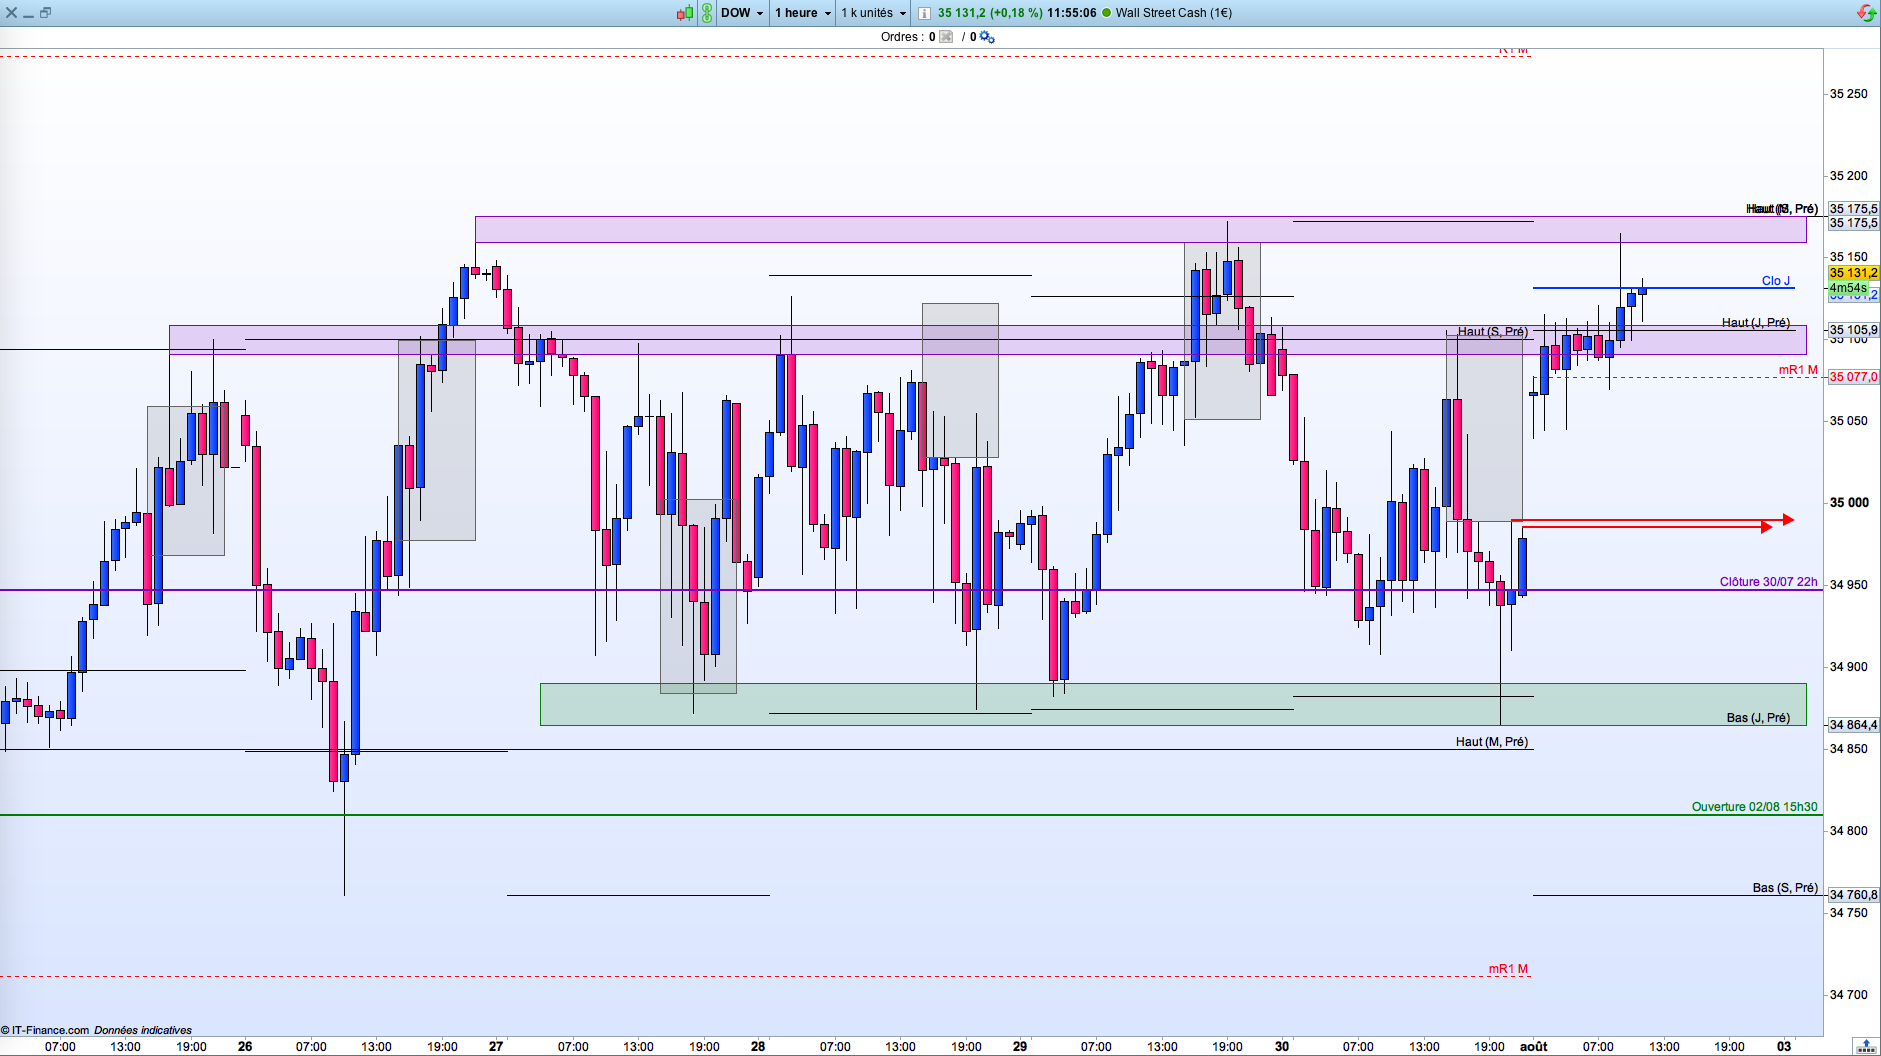Select the Clôture 30/07 22h line label
The width and height of the screenshot is (1881, 1056).
click(1768, 581)
